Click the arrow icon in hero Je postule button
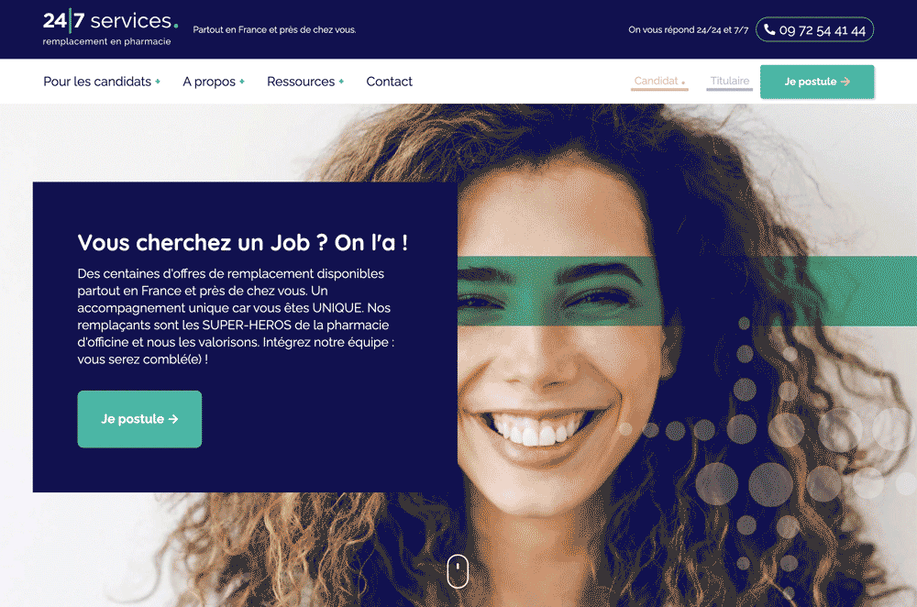Screen dimensions: 917x607 pyautogui.click(x=173, y=419)
